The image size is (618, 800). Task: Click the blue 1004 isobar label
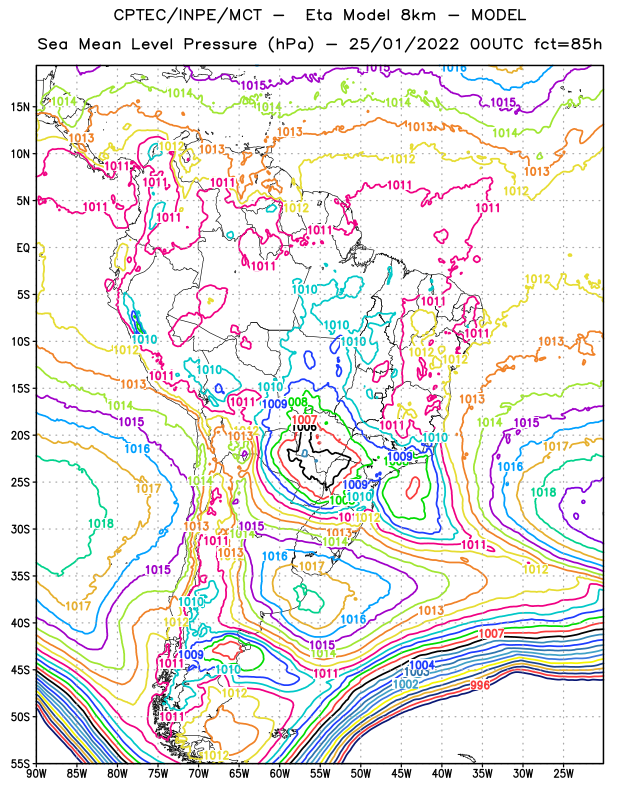[x=422, y=664]
